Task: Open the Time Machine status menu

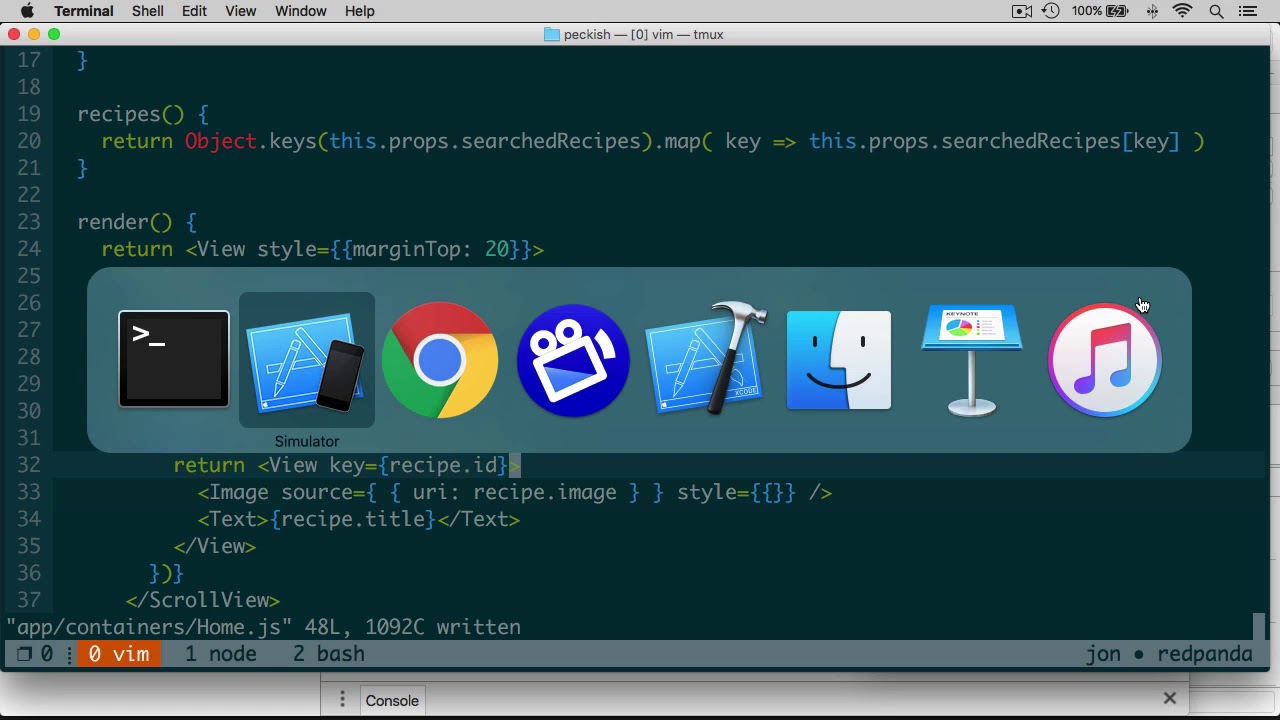Action: [x=1050, y=11]
